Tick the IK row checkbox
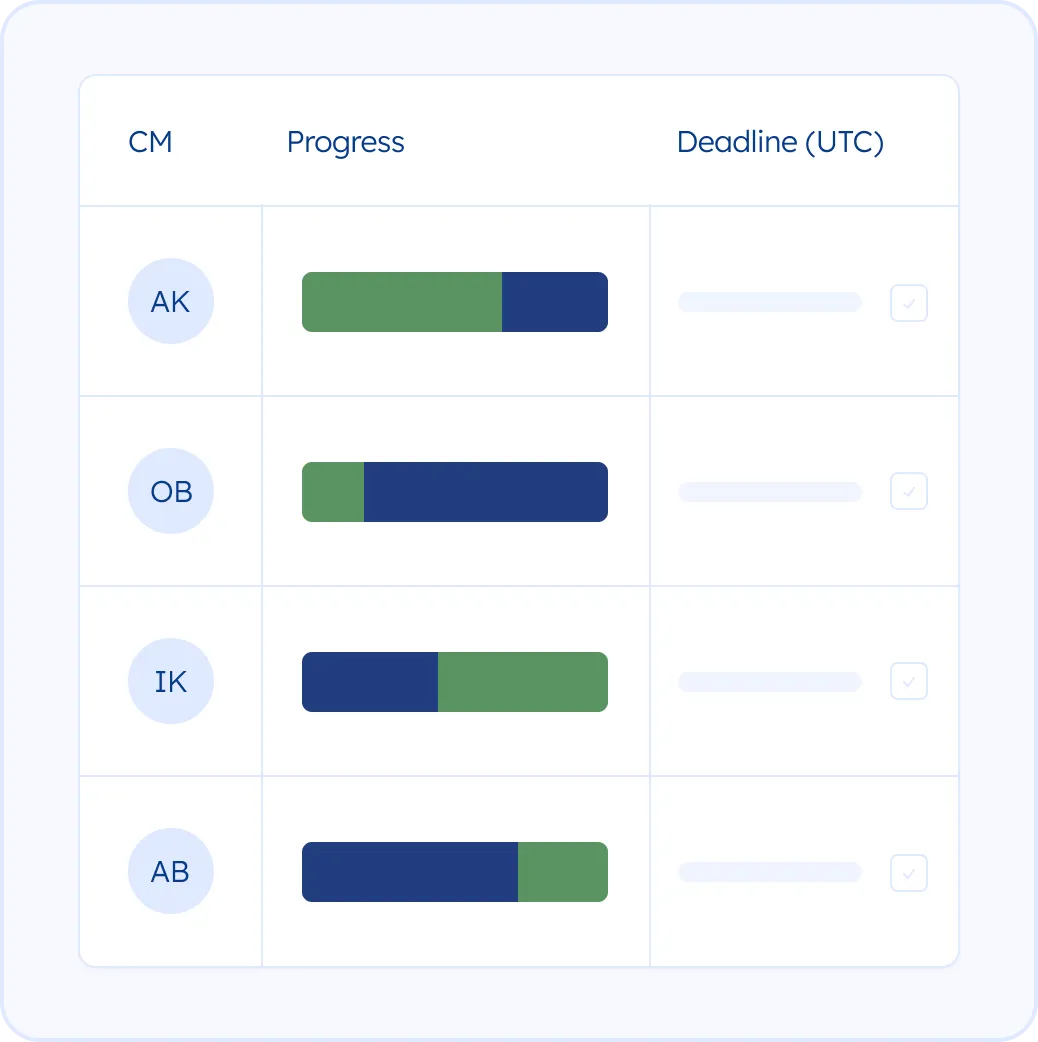Image resolution: width=1038 pixels, height=1042 pixels. point(908,681)
